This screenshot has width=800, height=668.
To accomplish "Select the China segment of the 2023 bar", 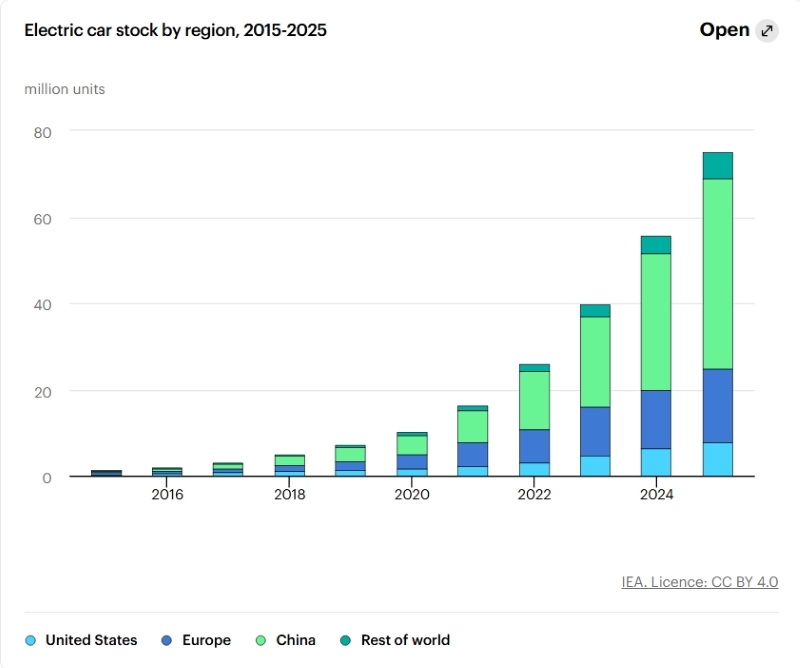I will coord(595,362).
